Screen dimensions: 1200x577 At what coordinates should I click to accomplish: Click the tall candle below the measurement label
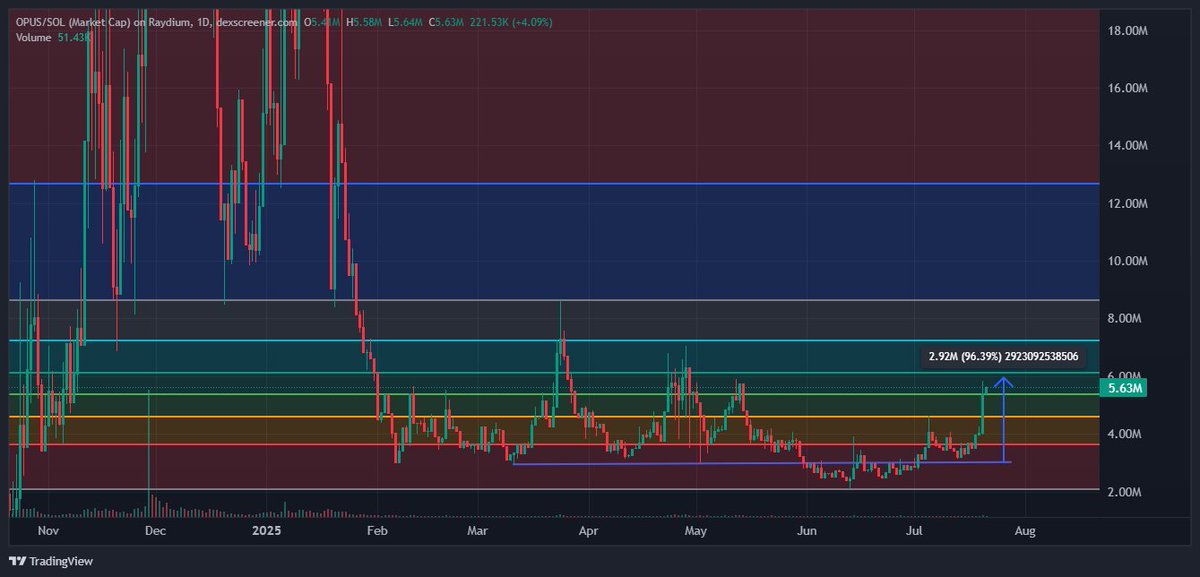pyautogui.click(x=984, y=410)
